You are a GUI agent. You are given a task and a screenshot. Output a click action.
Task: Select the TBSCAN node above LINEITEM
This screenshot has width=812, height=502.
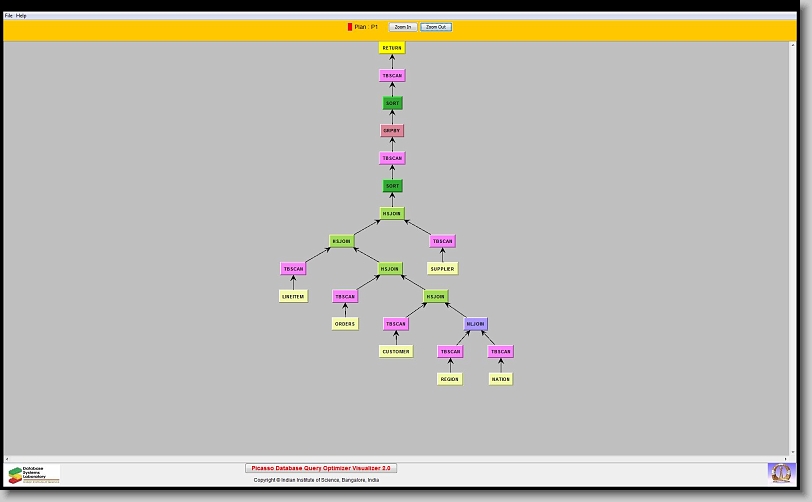[293, 269]
